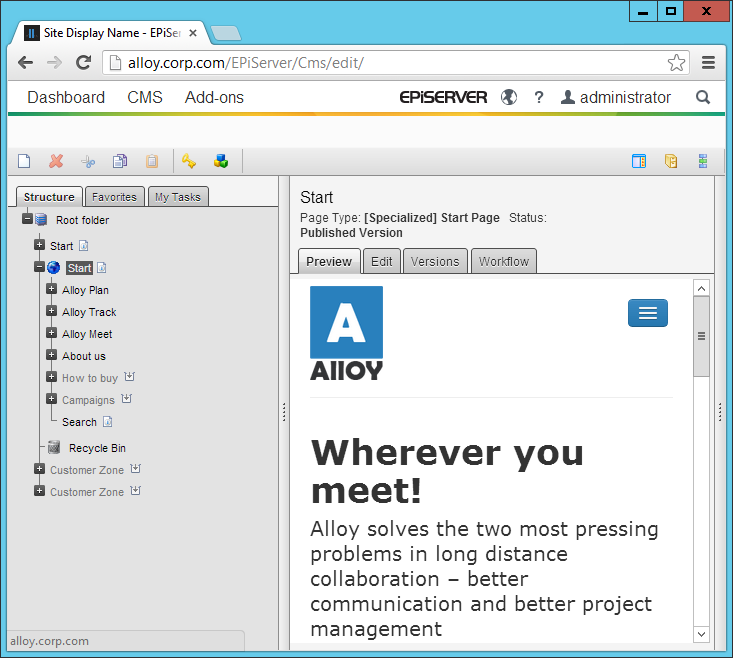Click the Paste clipboard toolbar icon
733x658 pixels.
[152, 161]
